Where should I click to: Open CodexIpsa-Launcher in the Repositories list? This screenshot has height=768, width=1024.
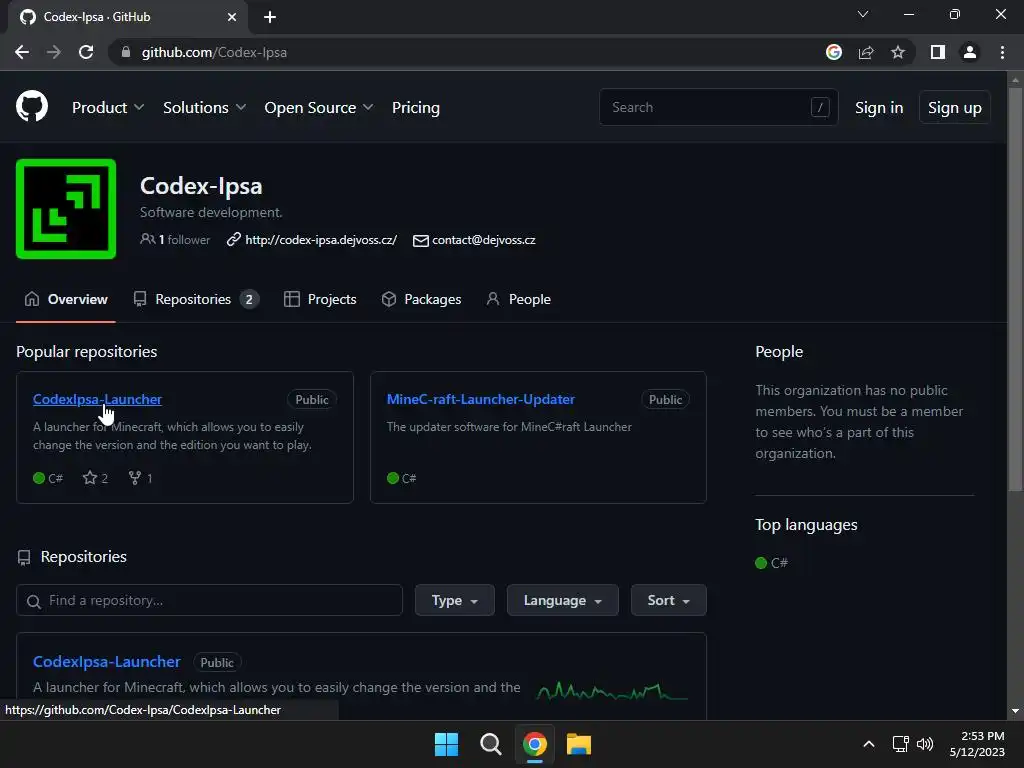coord(106,662)
